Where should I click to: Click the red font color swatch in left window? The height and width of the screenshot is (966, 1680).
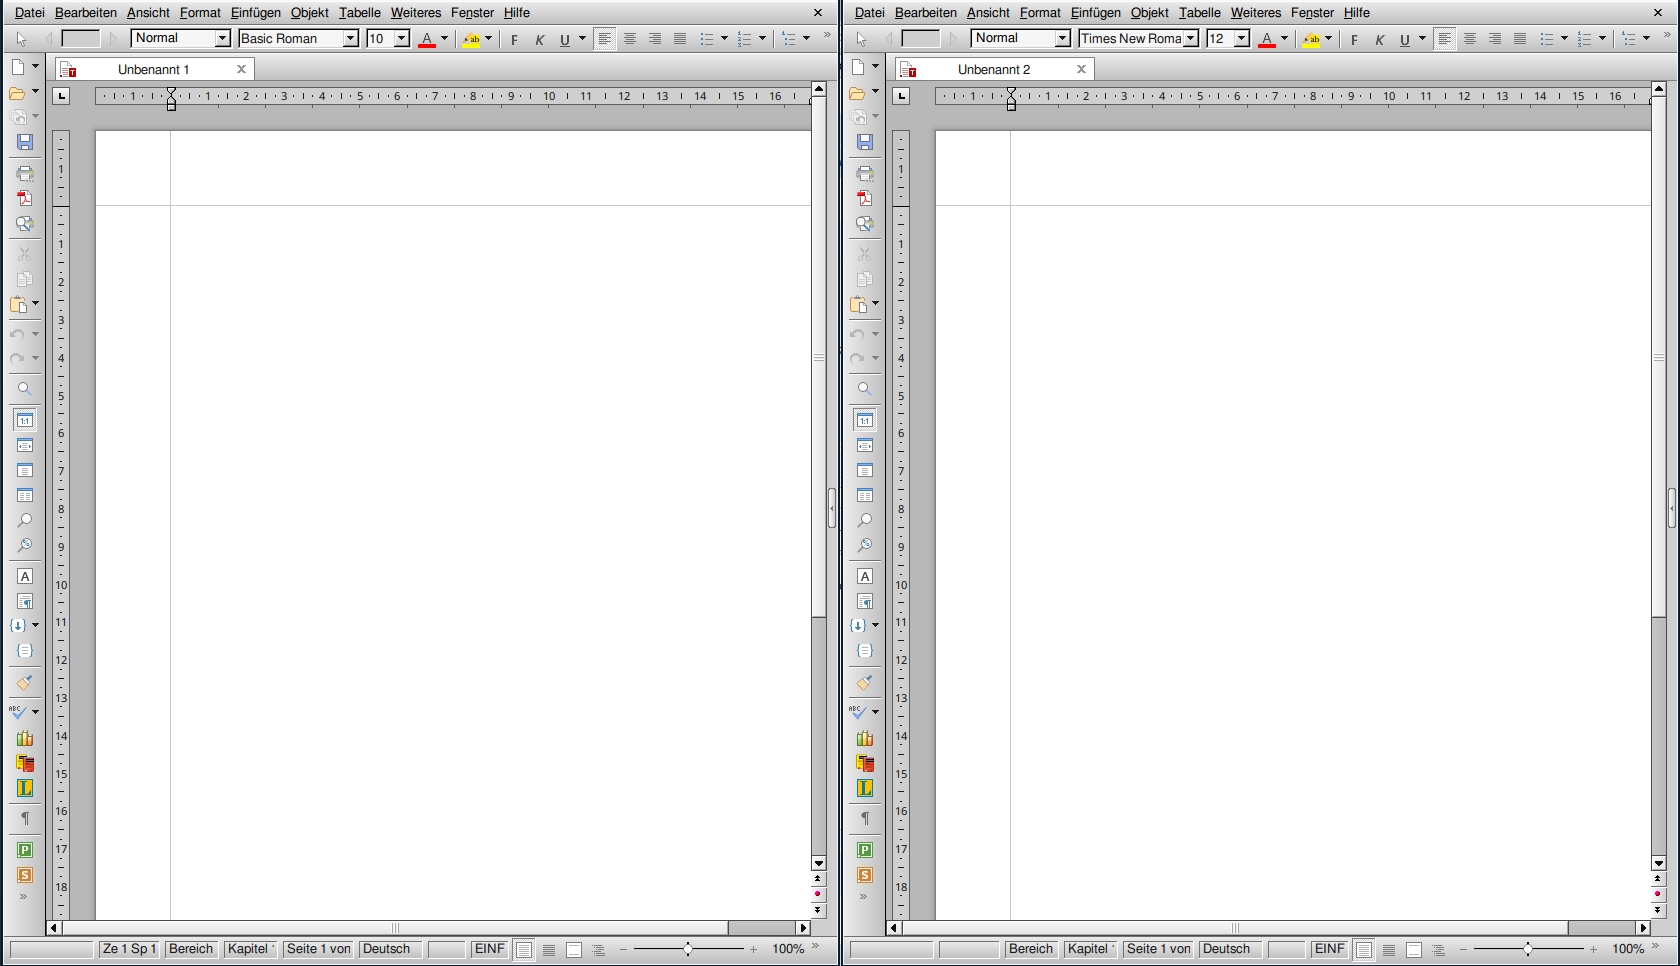[x=427, y=40]
